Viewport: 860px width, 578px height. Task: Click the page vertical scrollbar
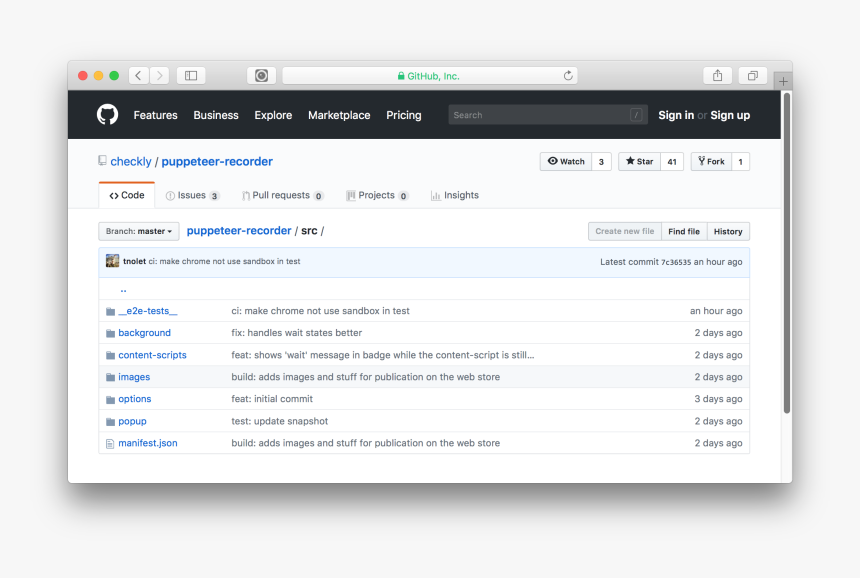coord(787,250)
